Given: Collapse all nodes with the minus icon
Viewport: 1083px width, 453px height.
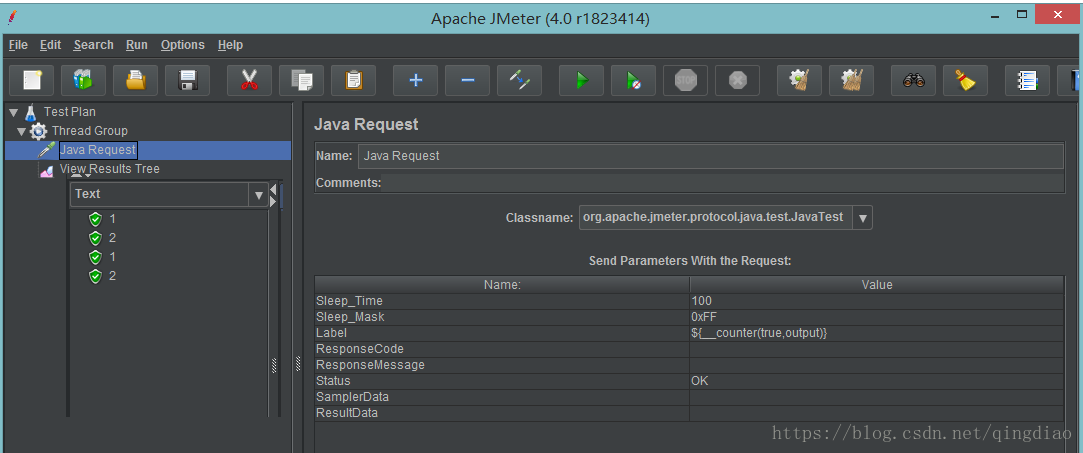Looking at the screenshot, I should (467, 81).
